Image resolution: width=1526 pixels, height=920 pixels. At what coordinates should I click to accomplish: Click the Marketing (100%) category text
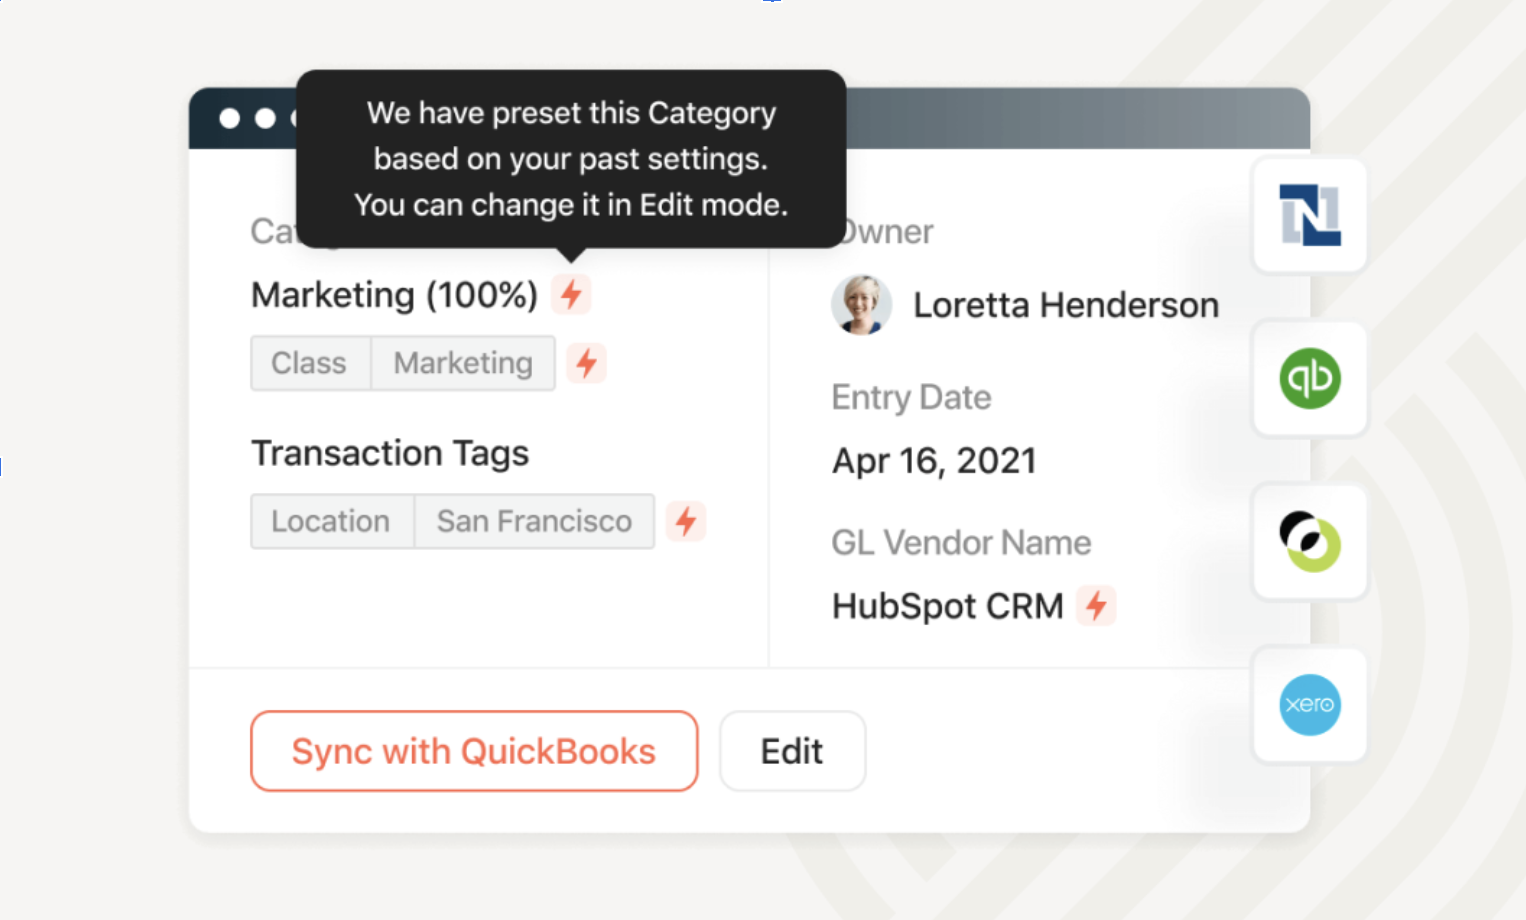point(395,295)
